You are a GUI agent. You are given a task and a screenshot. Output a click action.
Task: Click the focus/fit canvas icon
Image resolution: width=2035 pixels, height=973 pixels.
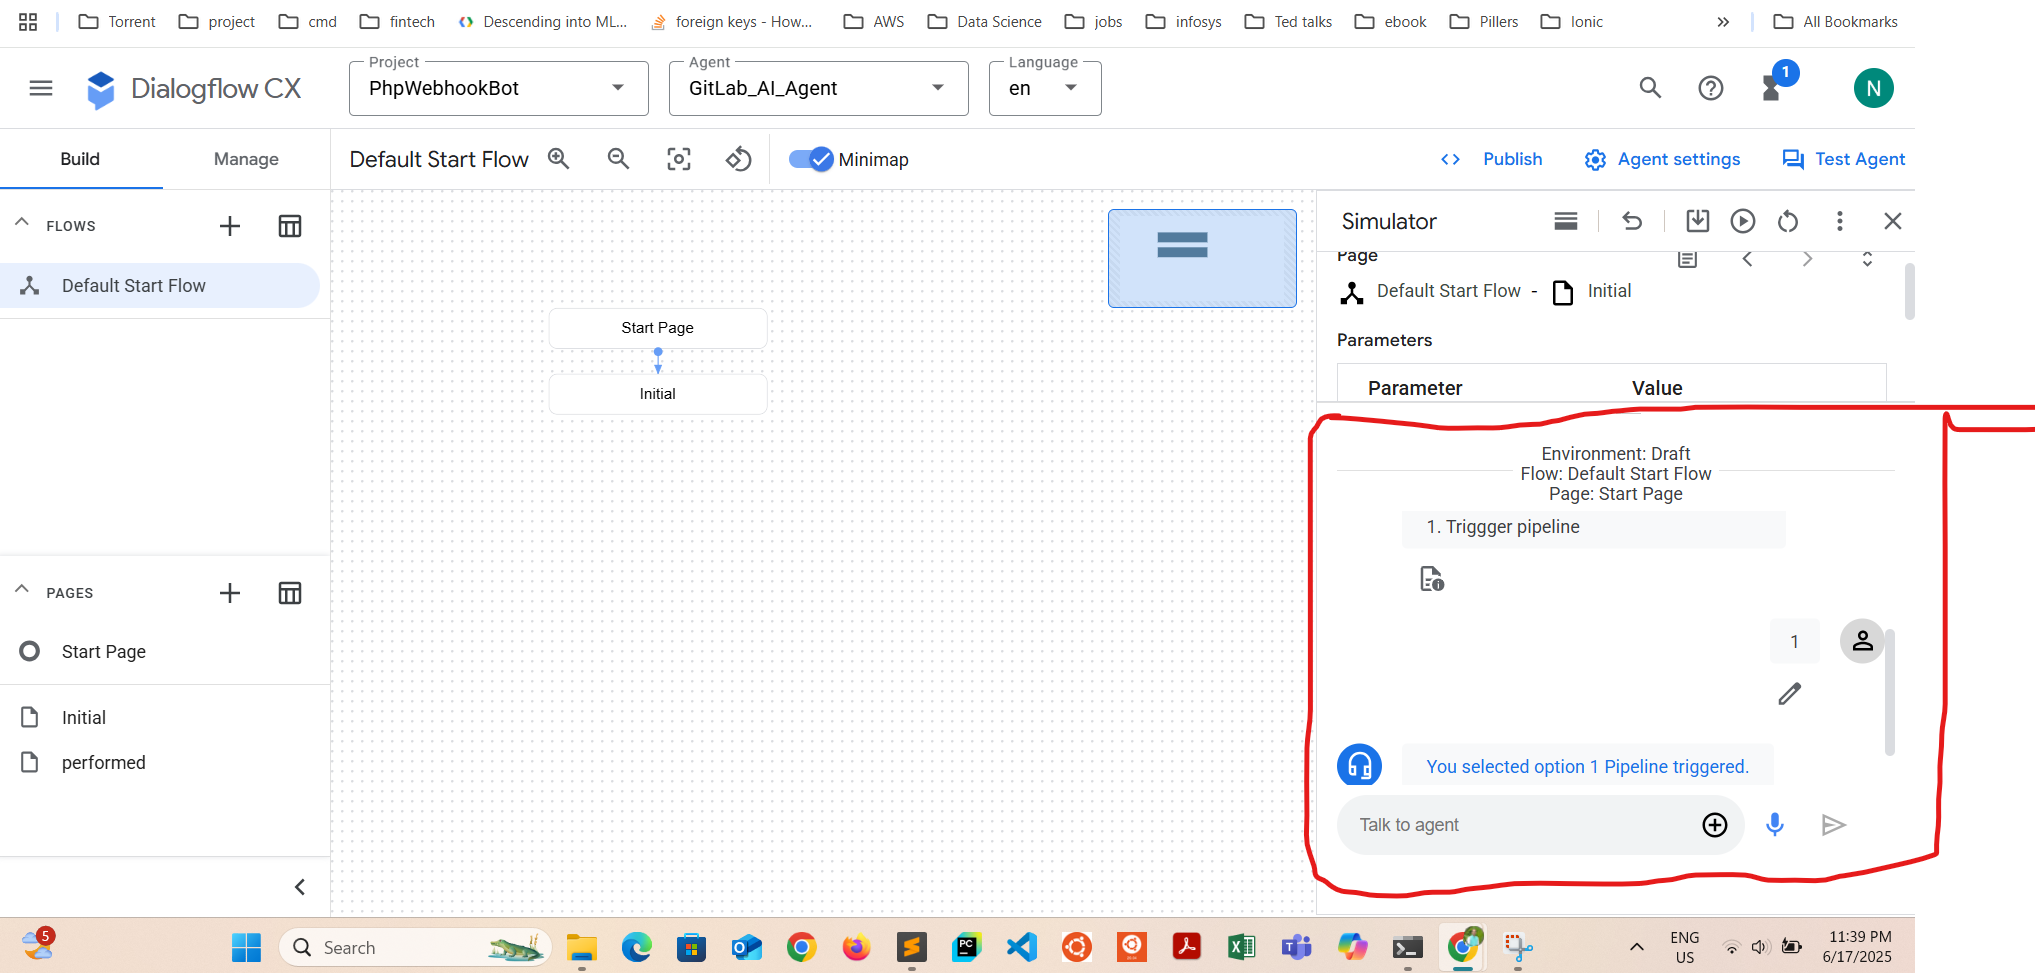tap(679, 159)
